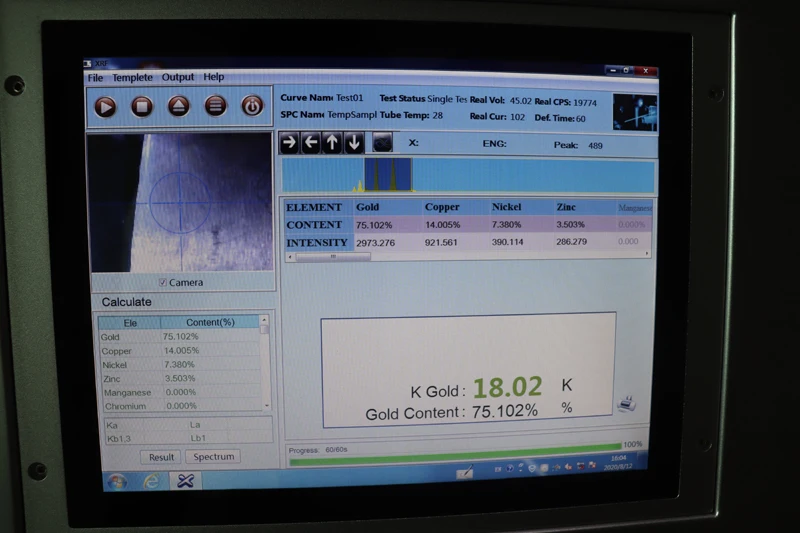This screenshot has width=800, height=533.
Task: Click the up arrow navigation button
Action: click(x=332, y=143)
